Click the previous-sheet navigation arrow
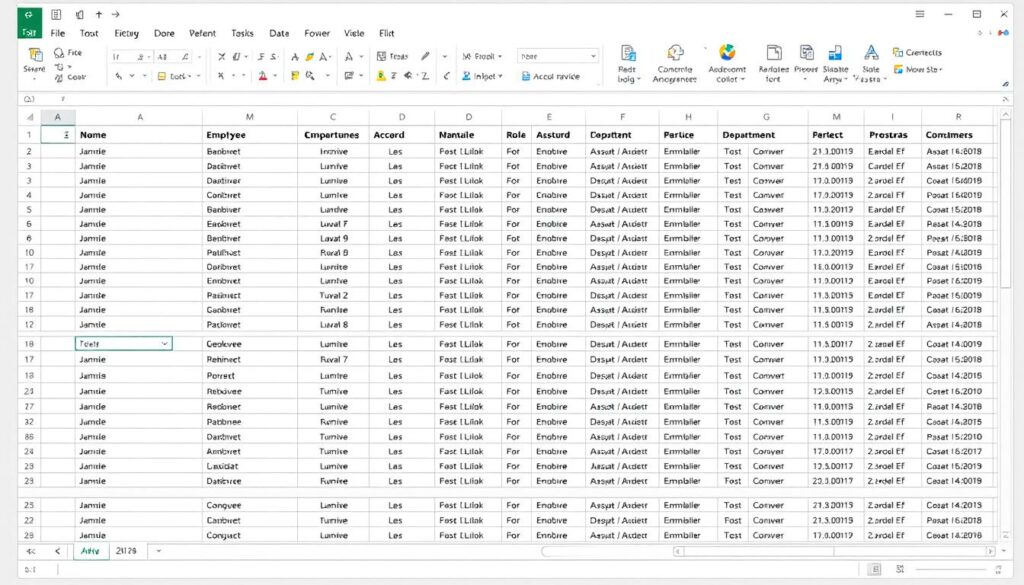The width and height of the screenshot is (1024, 585). pyautogui.click(x=57, y=552)
